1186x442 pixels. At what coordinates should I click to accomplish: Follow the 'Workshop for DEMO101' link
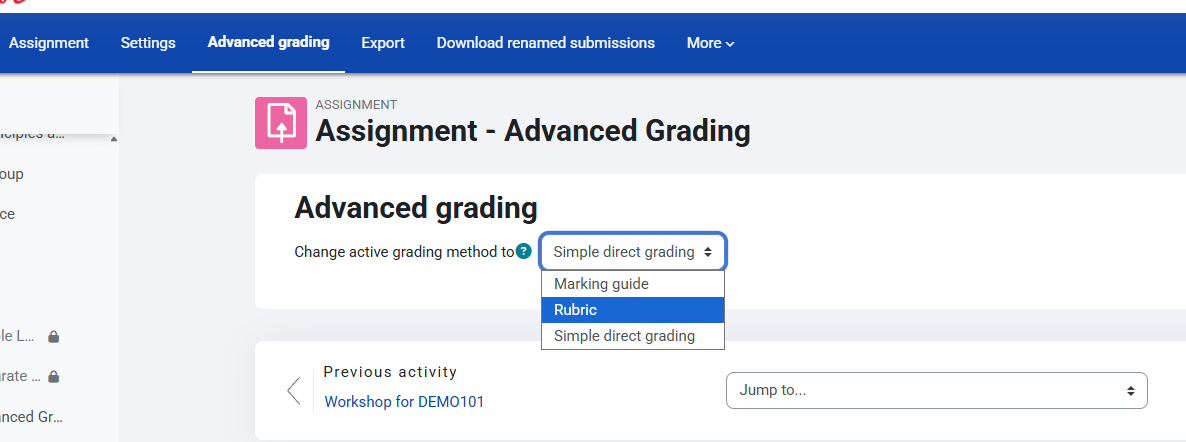404,402
